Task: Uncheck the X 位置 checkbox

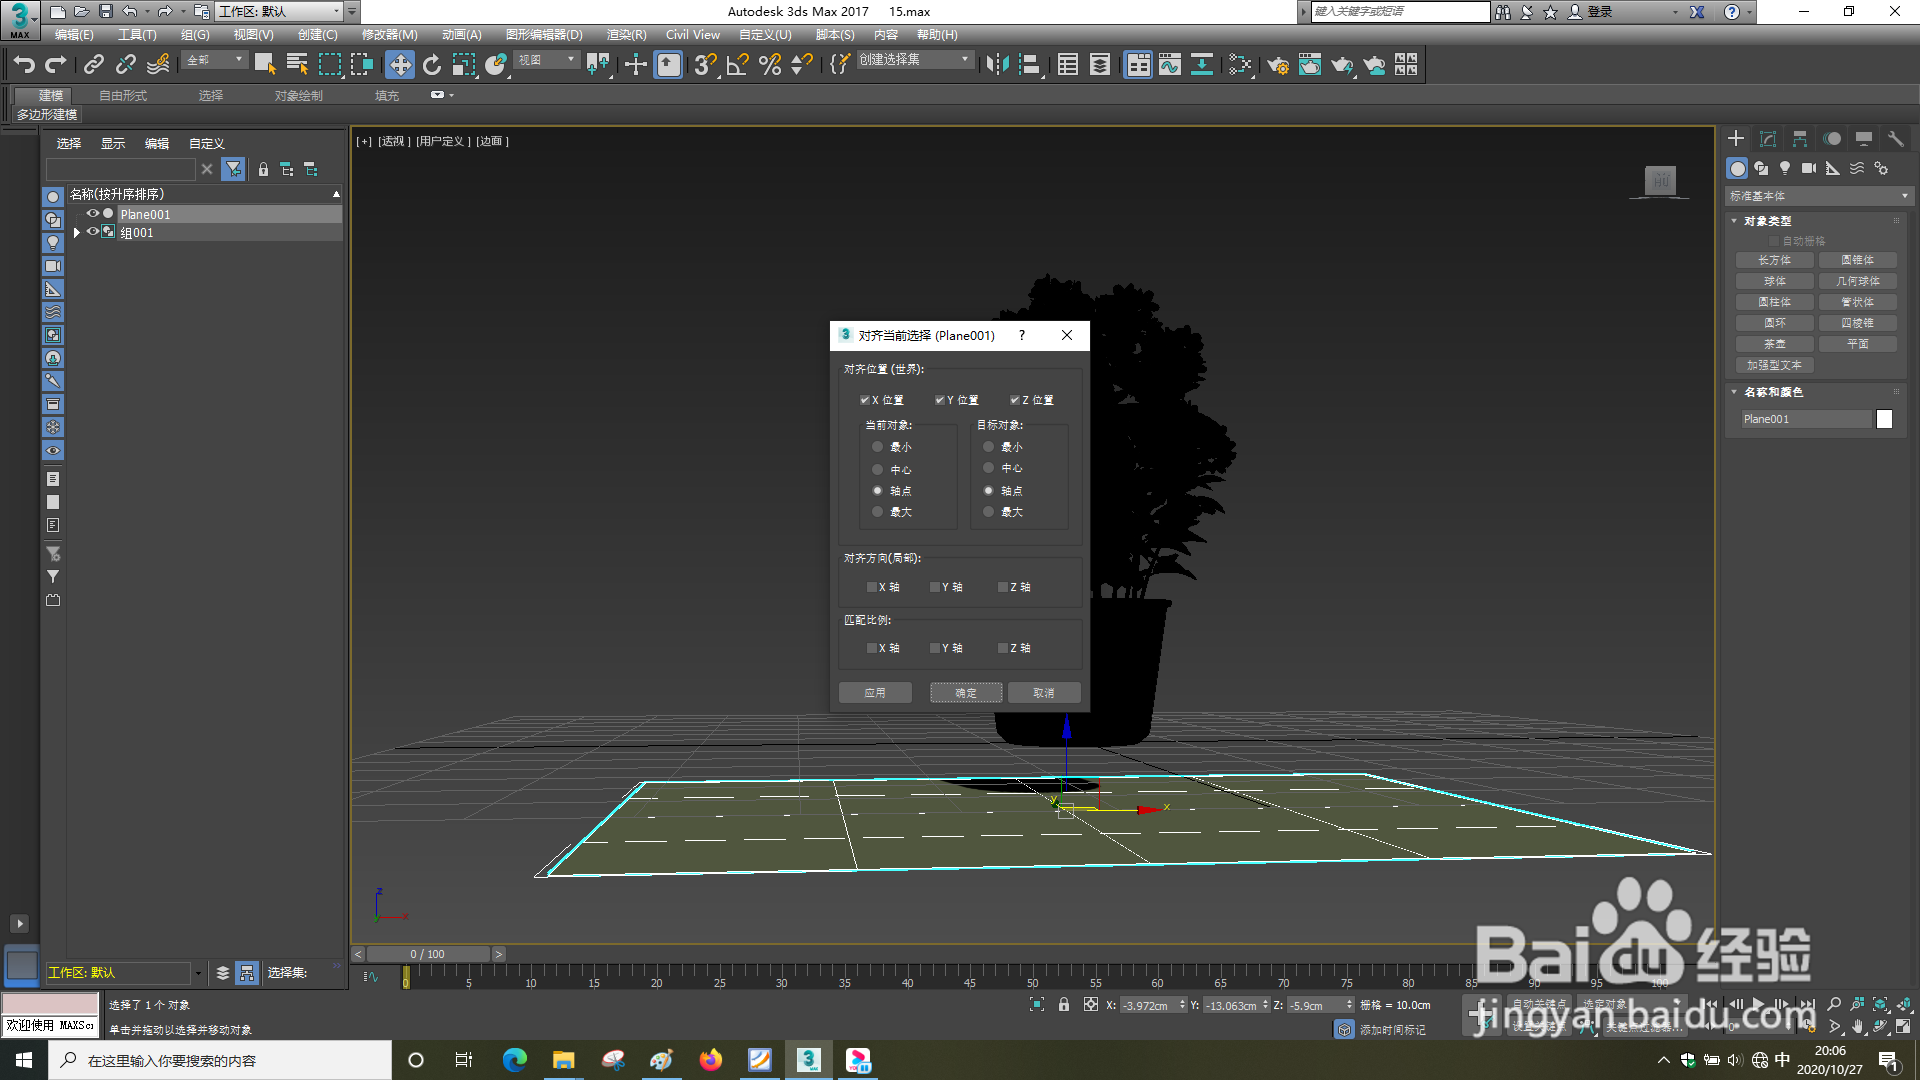Action: pos(865,400)
